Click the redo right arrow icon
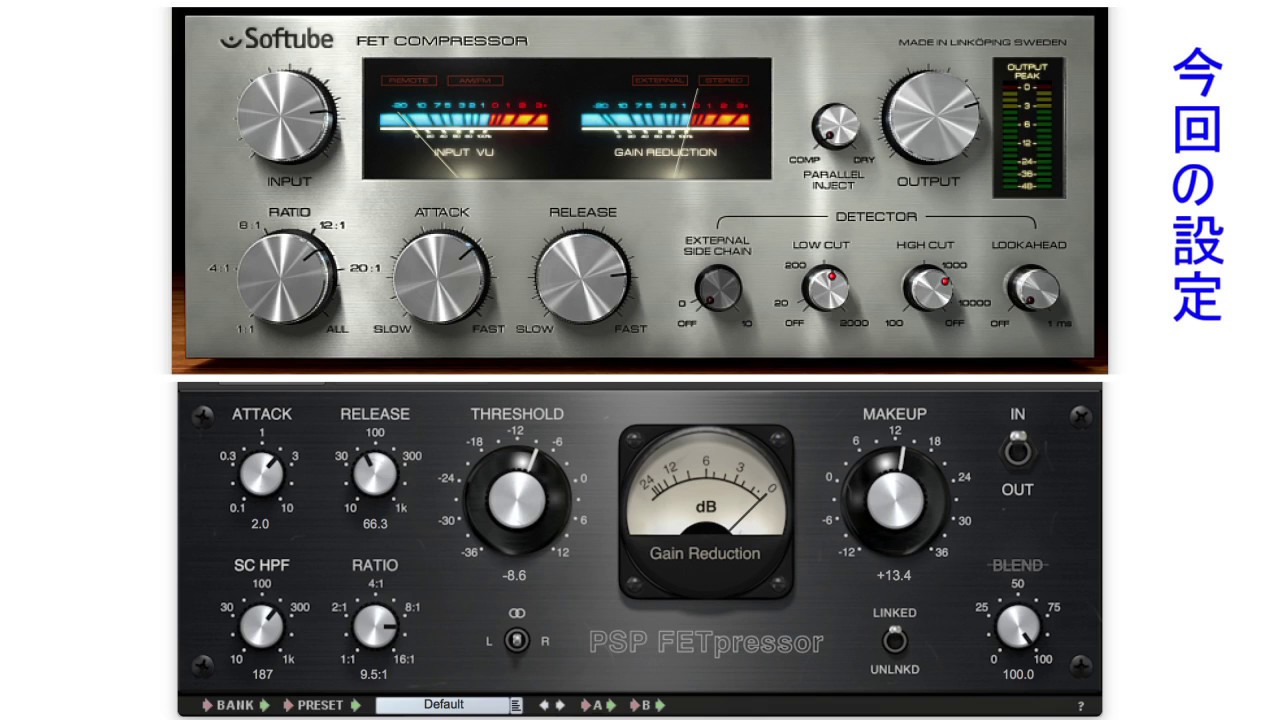 coord(559,705)
